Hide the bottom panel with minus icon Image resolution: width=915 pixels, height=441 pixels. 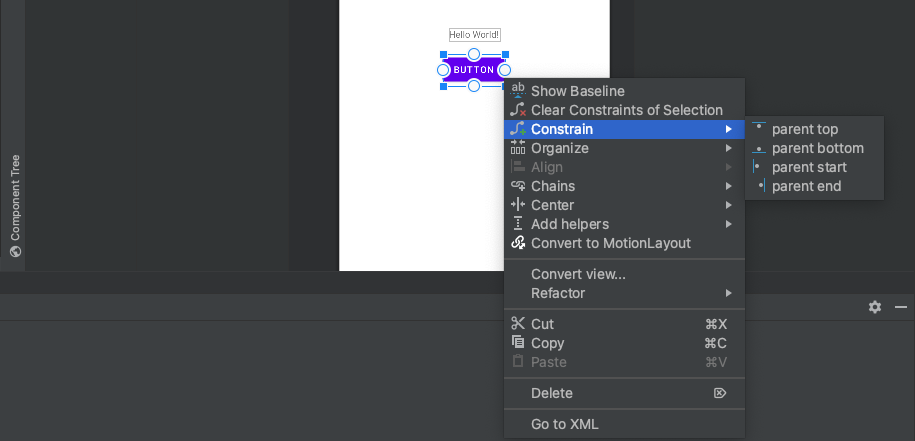click(900, 307)
